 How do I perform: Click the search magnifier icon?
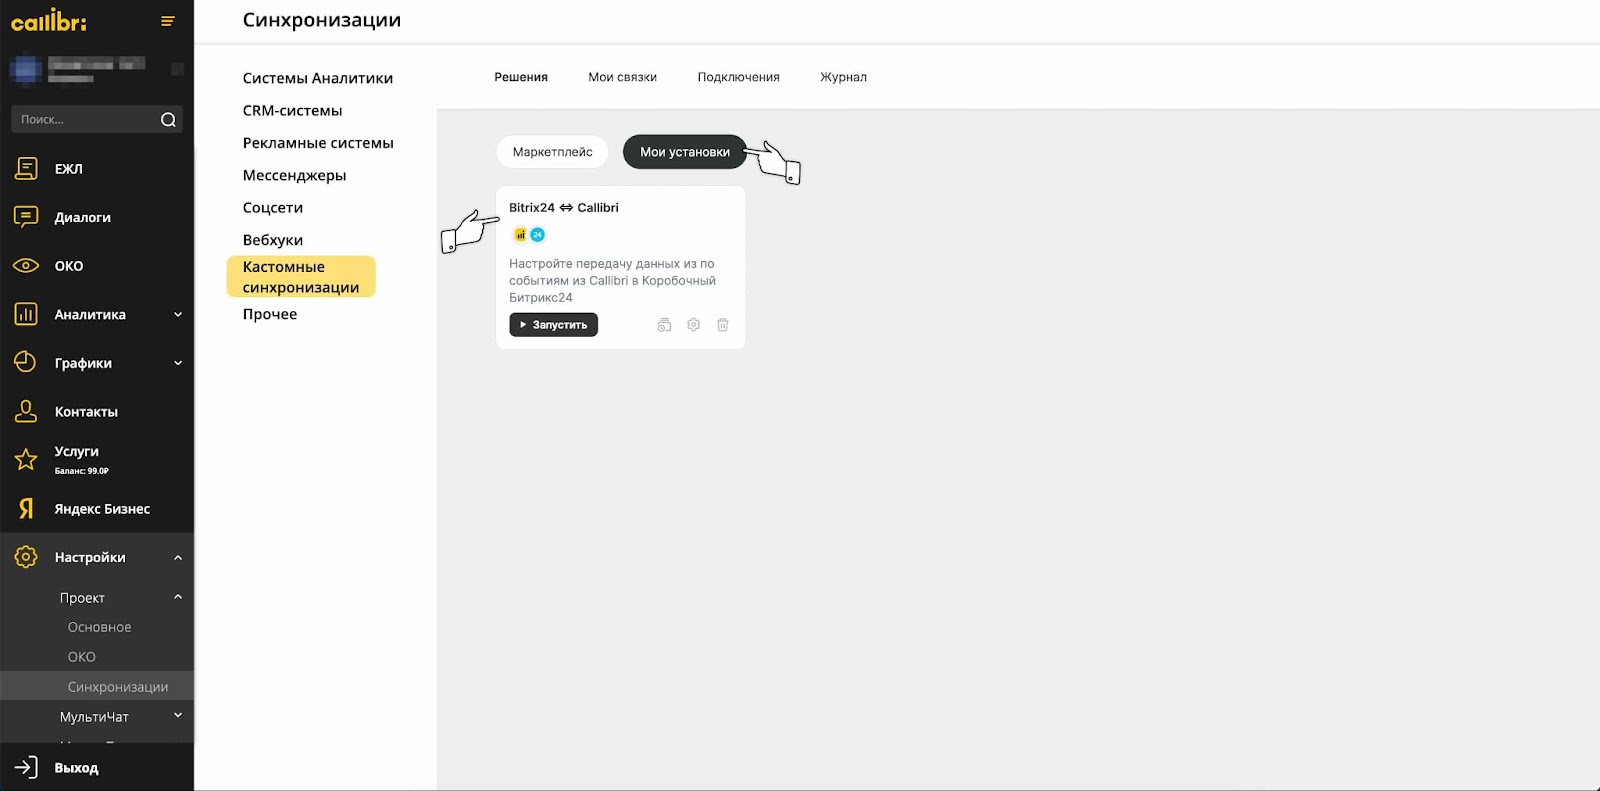click(168, 120)
